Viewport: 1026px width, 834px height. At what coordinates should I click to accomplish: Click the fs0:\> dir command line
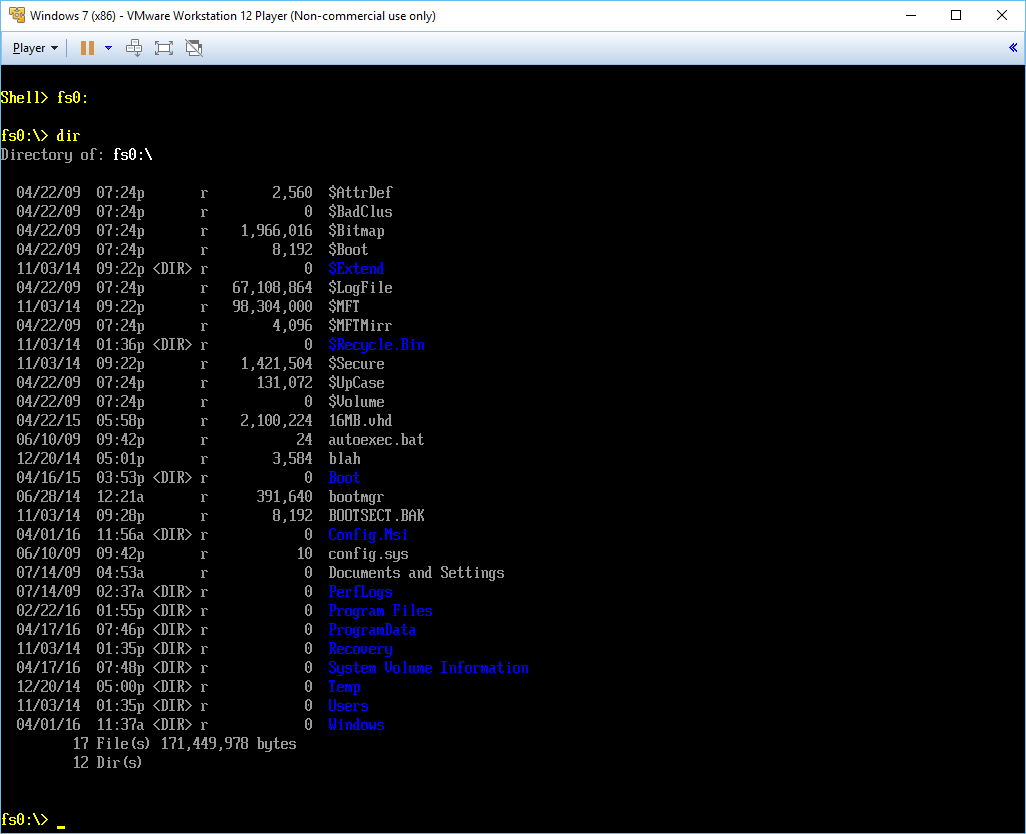click(x=40, y=135)
